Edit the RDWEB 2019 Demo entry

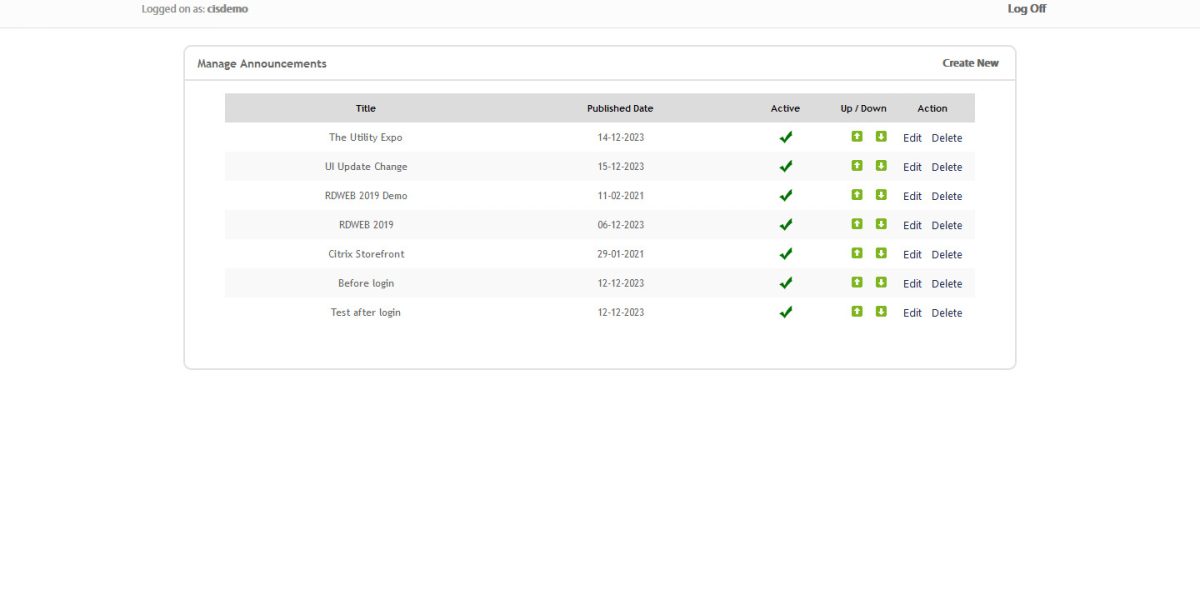click(912, 195)
